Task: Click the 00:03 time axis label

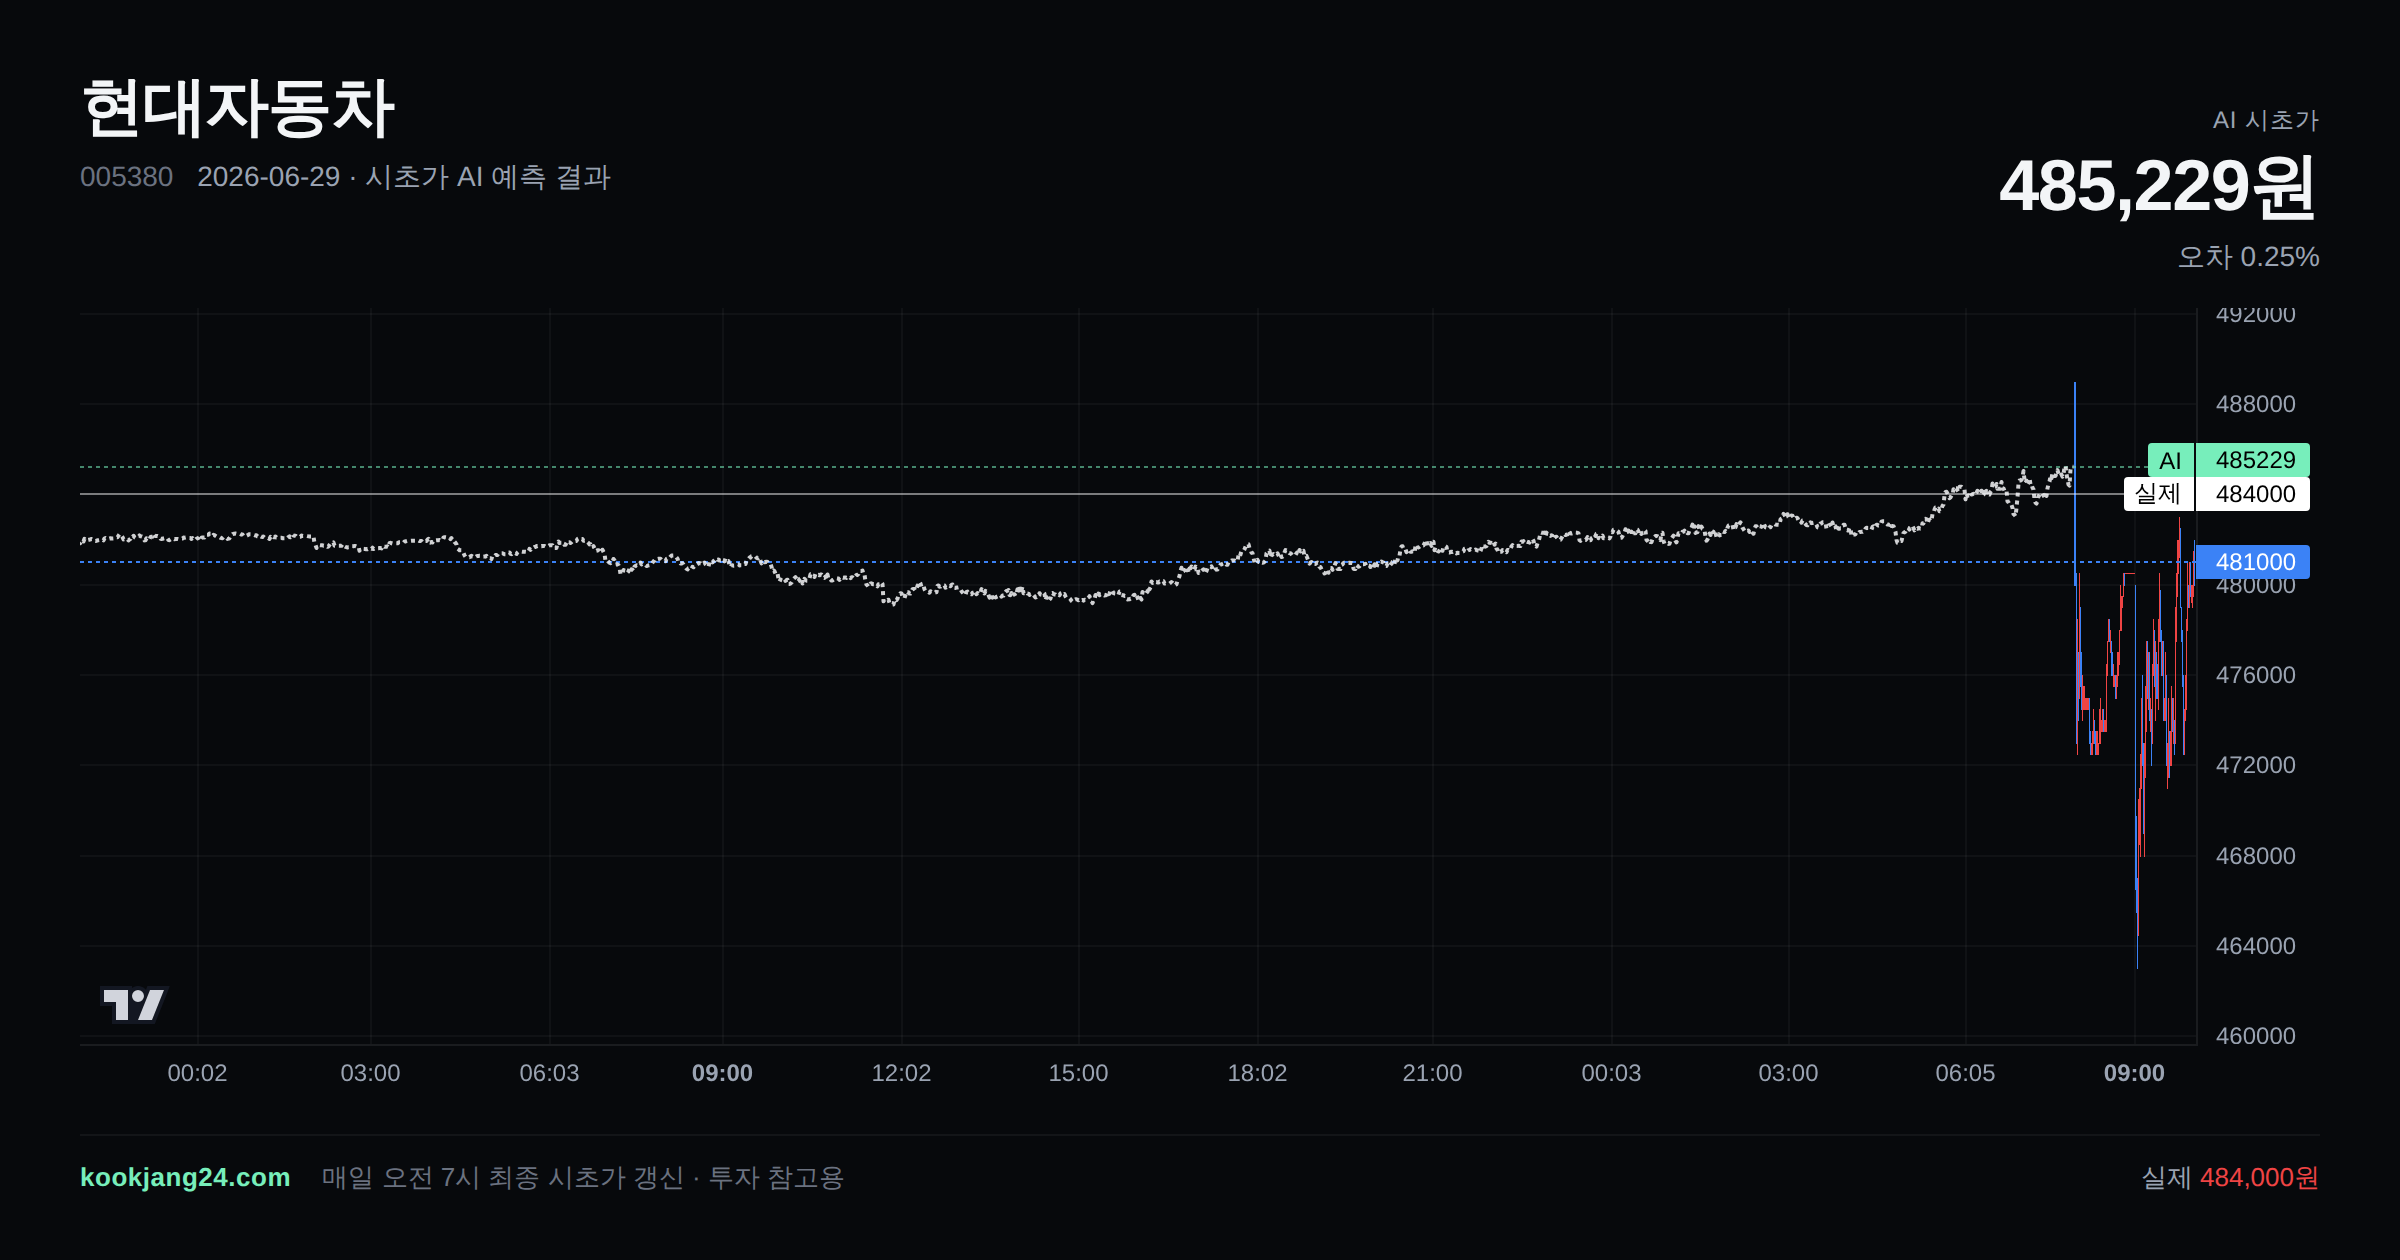Action: 1611,1073
